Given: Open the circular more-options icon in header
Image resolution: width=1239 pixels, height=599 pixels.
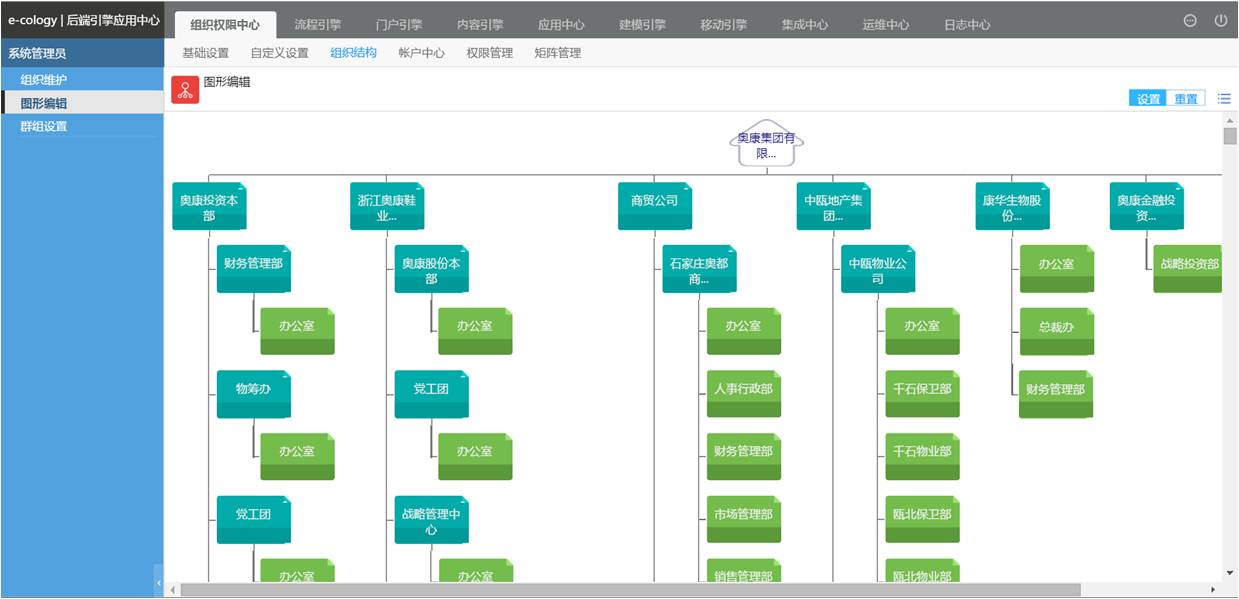Looking at the screenshot, I should pyautogui.click(x=1190, y=21).
